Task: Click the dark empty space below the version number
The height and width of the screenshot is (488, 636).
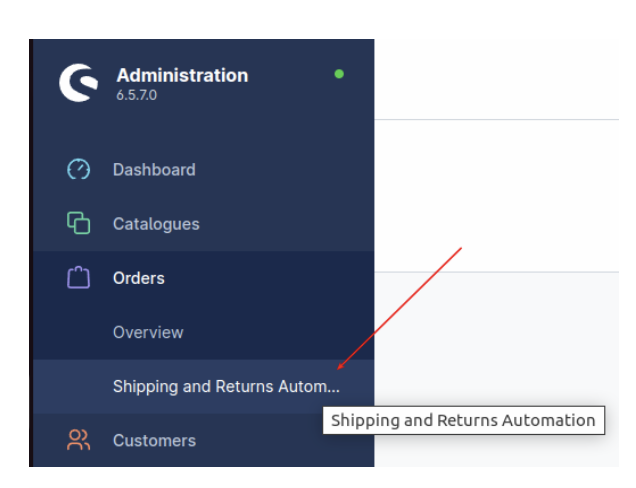Action: [204, 124]
